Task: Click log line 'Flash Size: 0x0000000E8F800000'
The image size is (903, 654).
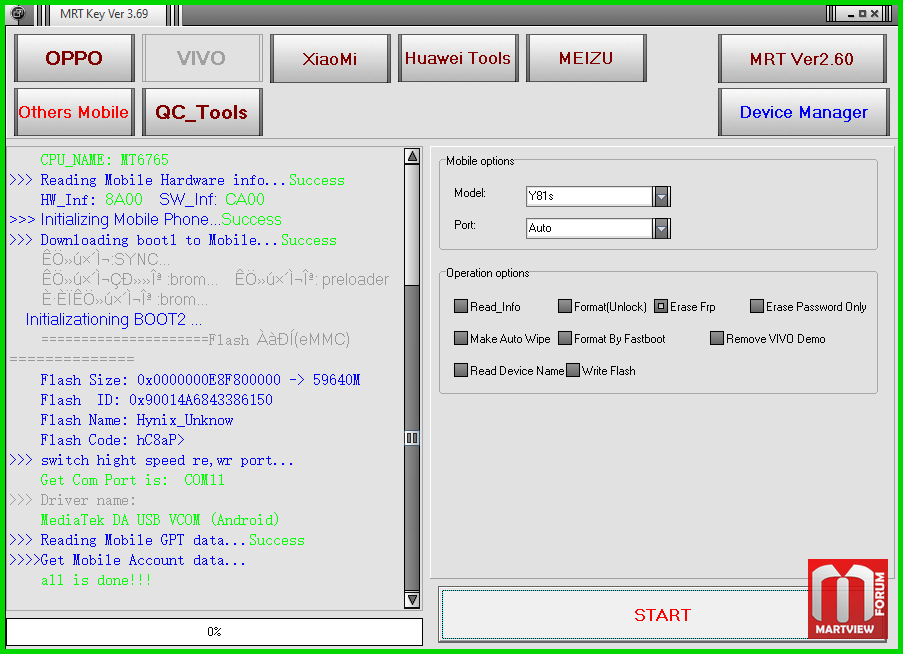Action: [x=200, y=380]
